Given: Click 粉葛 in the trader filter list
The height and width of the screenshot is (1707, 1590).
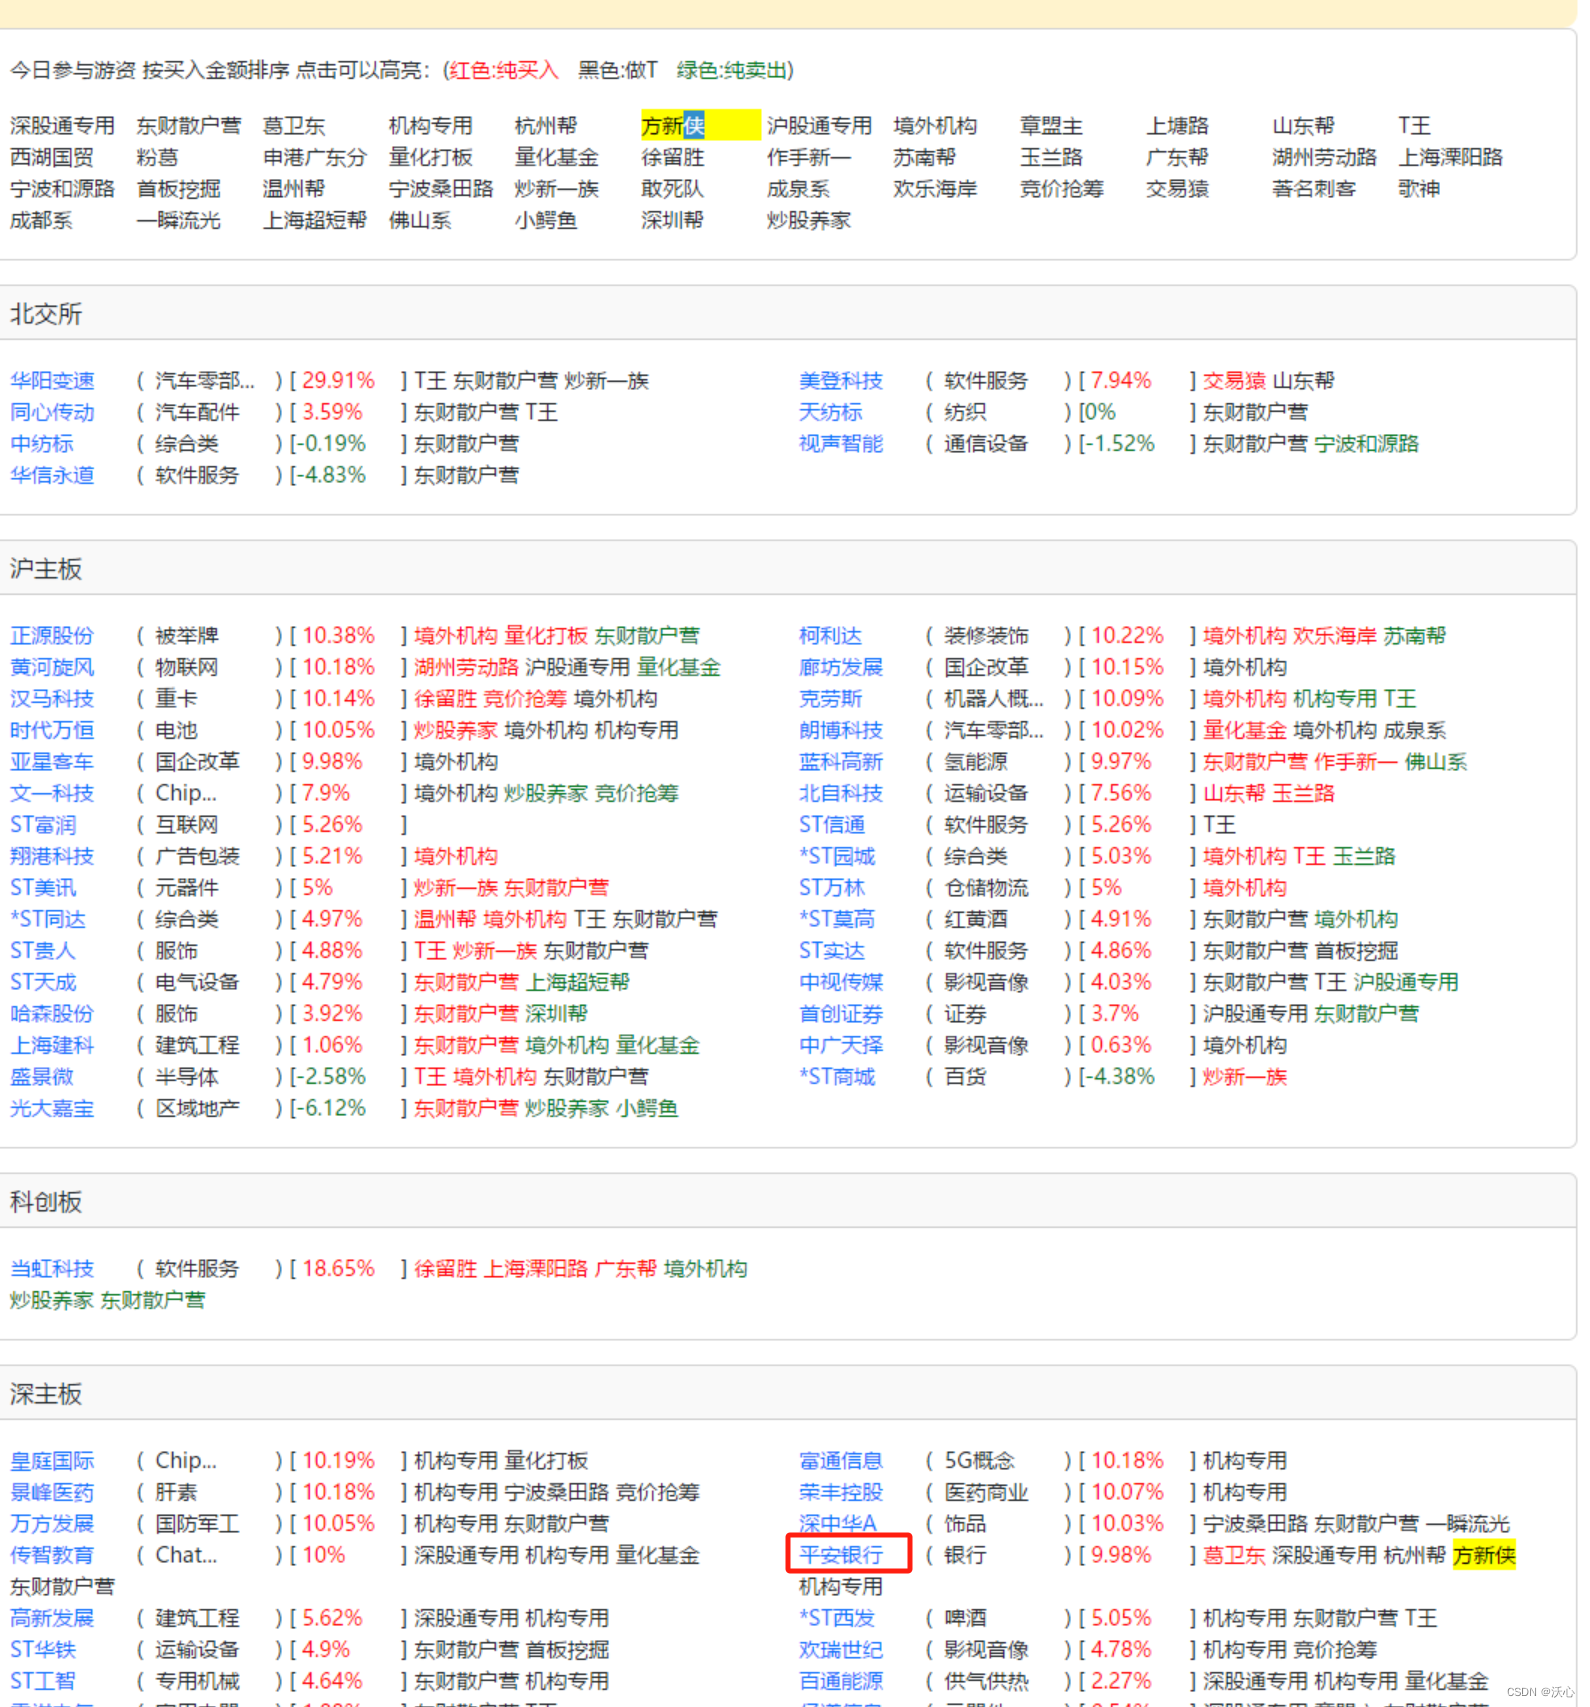Looking at the screenshot, I should point(157,157).
